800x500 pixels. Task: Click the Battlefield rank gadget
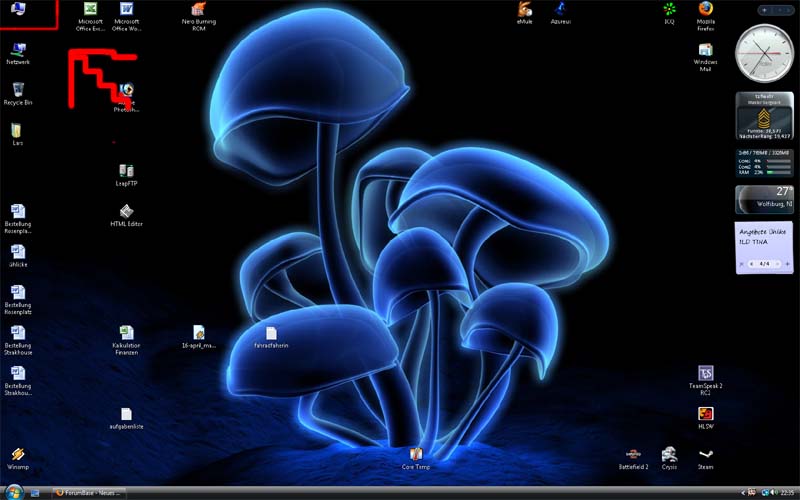pos(764,116)
